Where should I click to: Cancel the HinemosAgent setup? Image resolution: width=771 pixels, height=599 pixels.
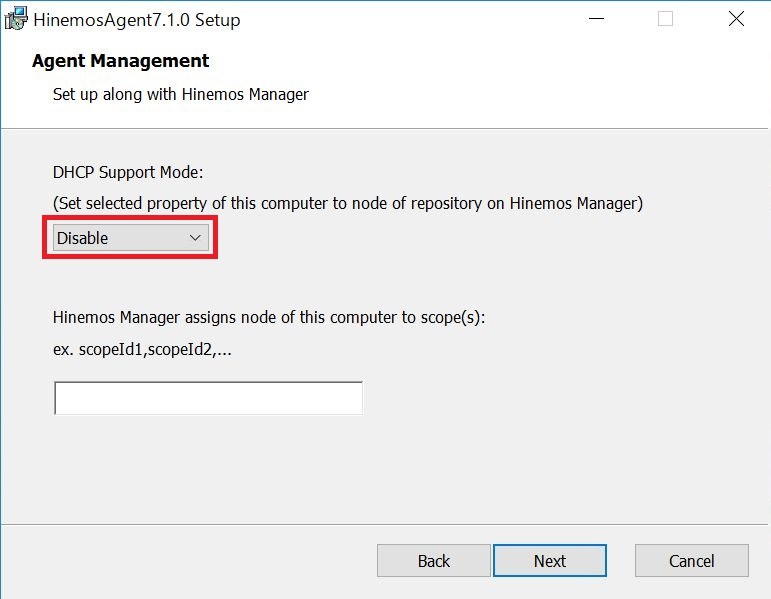(x=691, y=561)
